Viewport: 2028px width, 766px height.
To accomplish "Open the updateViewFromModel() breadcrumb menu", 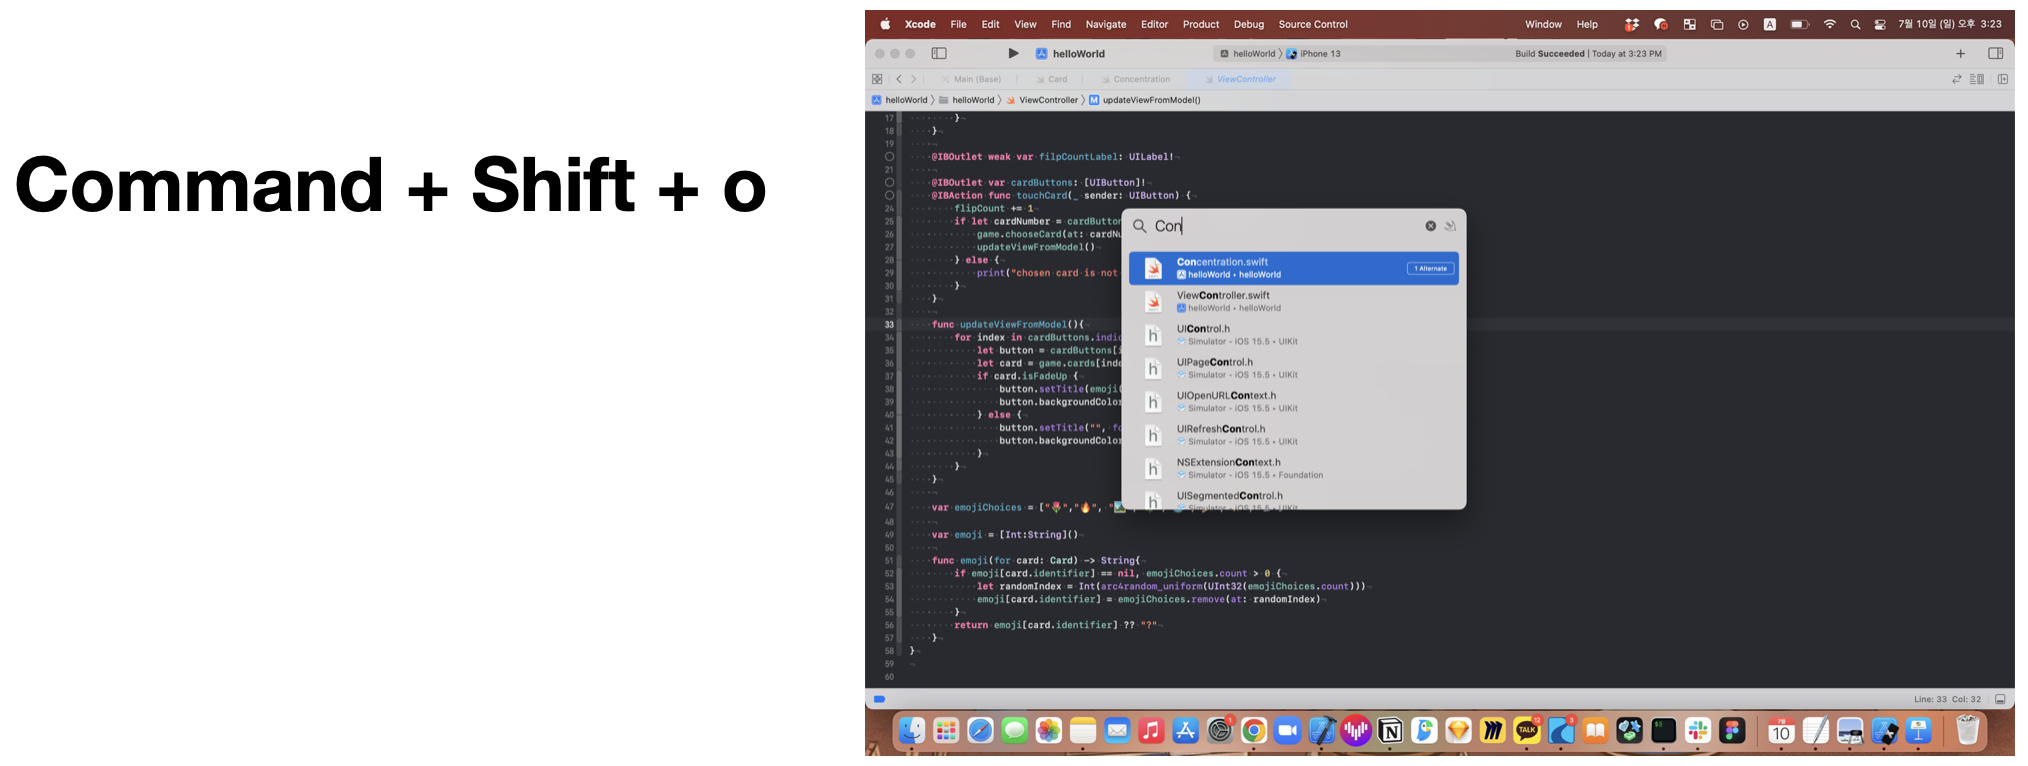I will point(1145,100).
